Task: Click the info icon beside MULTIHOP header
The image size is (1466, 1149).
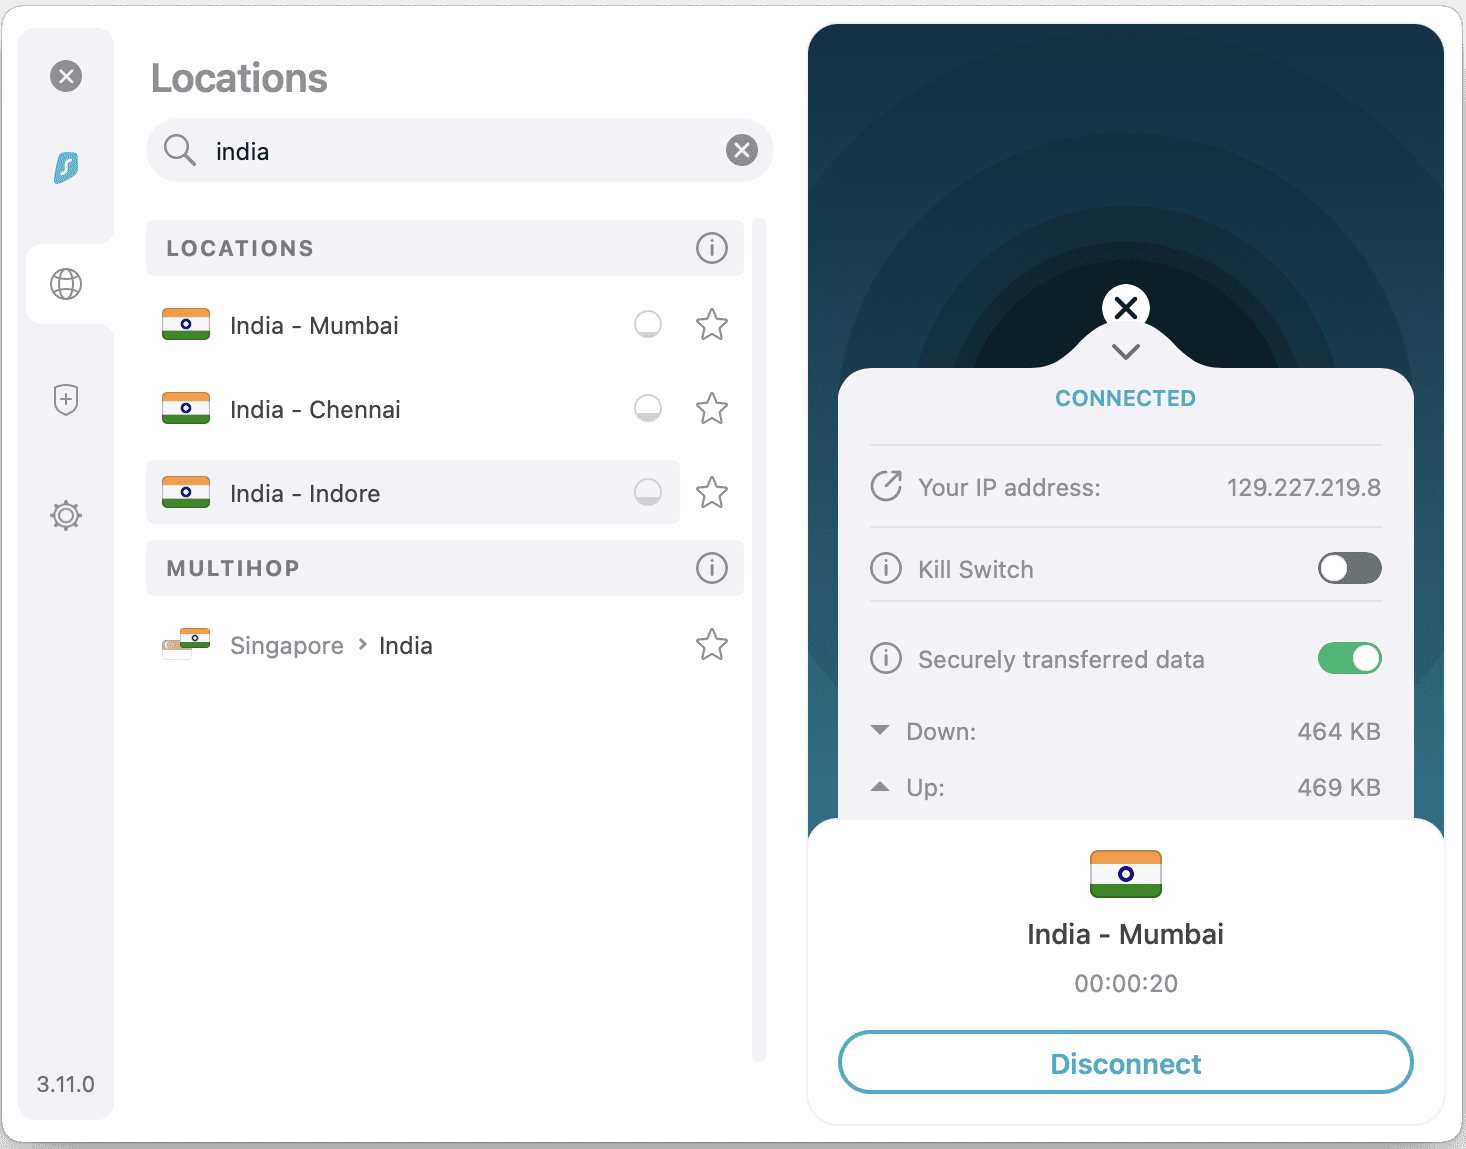Action: tap(711, 568)
